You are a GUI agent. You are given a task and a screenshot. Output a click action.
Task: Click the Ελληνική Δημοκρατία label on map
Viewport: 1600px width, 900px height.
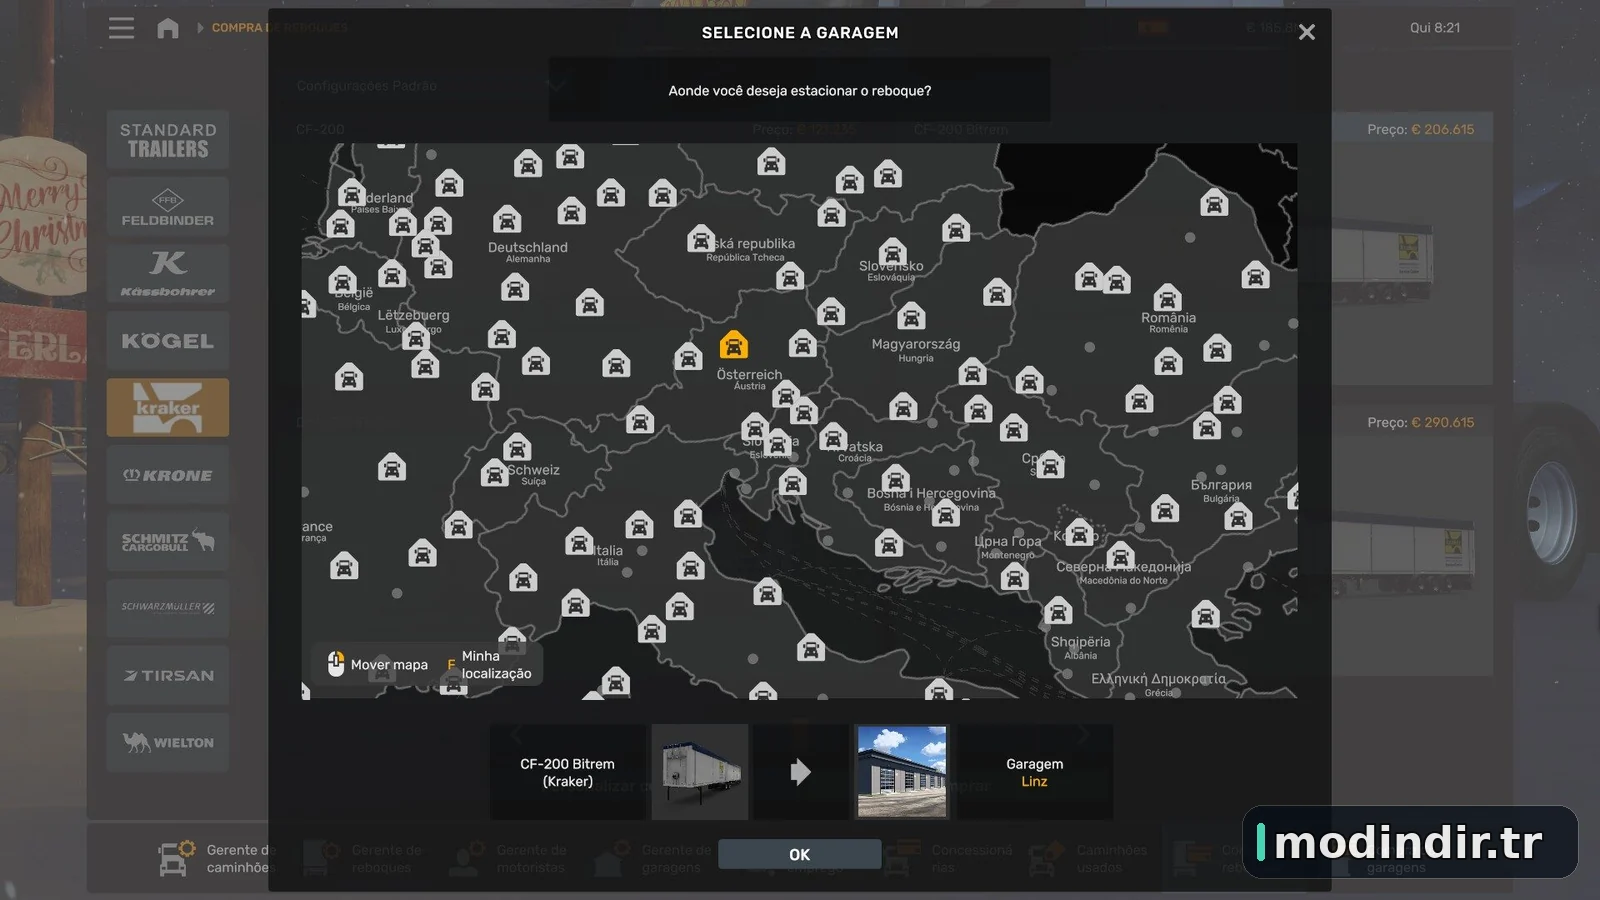point(1158,679)
